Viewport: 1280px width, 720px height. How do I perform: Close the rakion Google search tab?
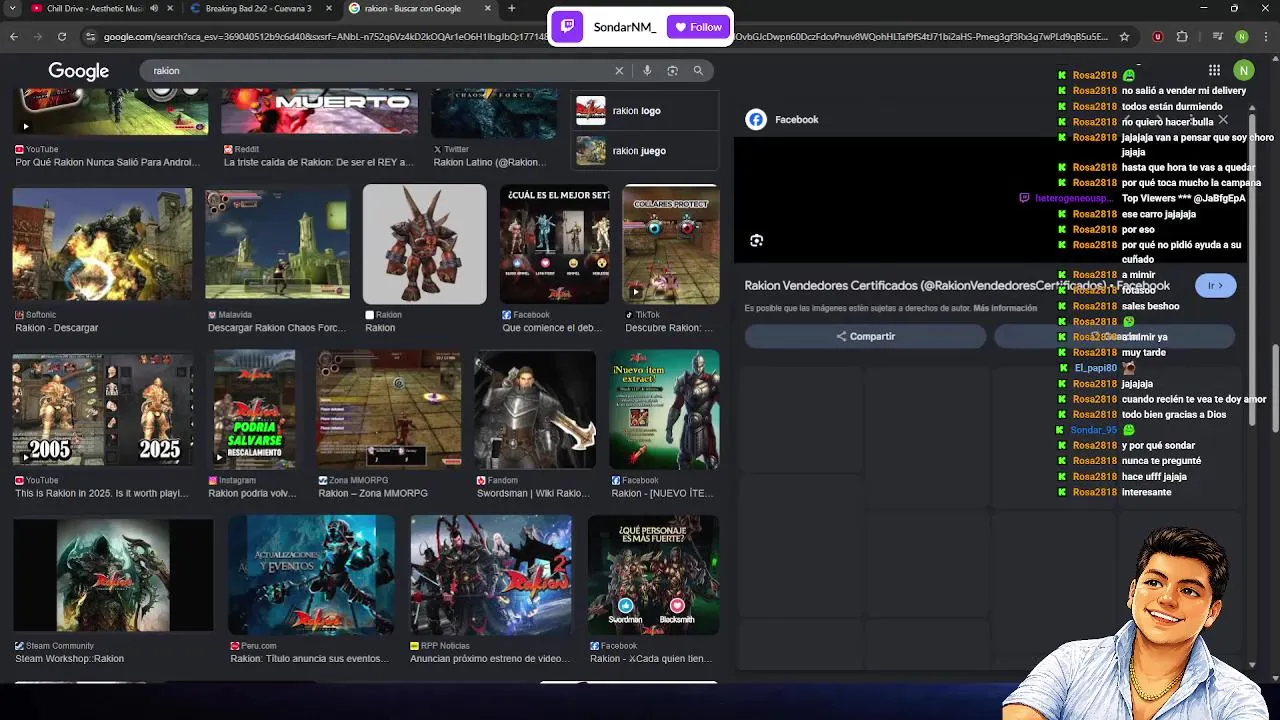(x=488, y=8)
